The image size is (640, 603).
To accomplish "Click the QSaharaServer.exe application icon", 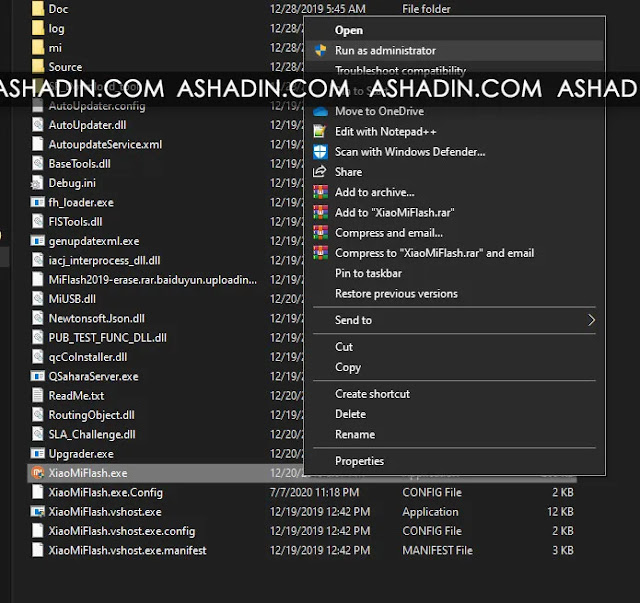I will [38, 376].
